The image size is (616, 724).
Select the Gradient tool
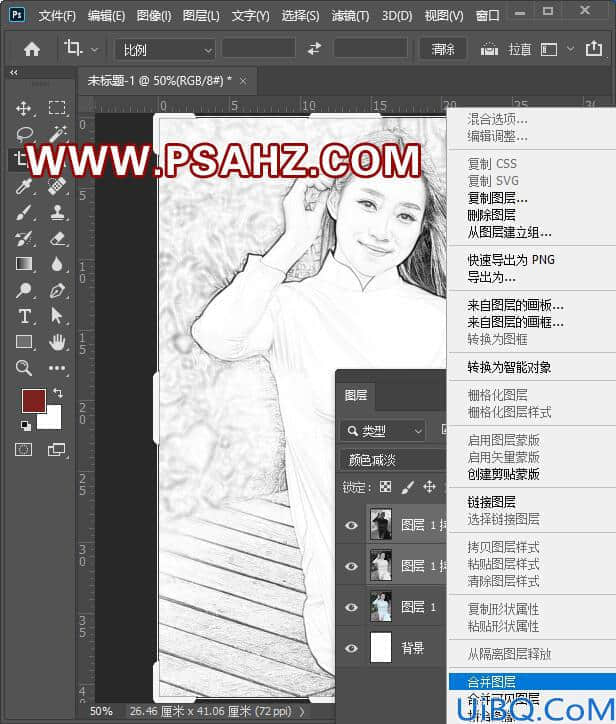pos(23,264)
